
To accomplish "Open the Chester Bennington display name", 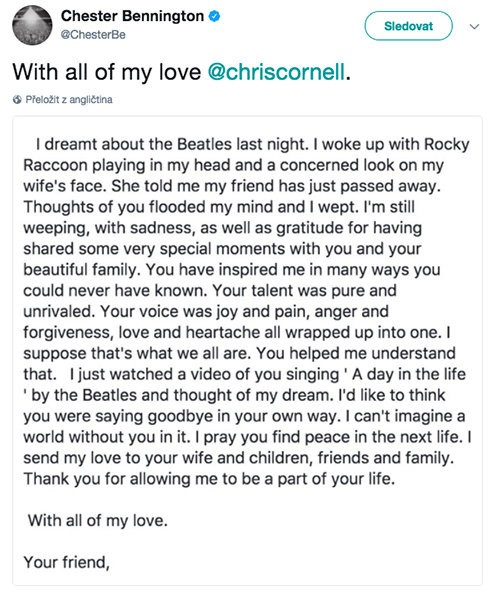I will [x=132, y=16].
